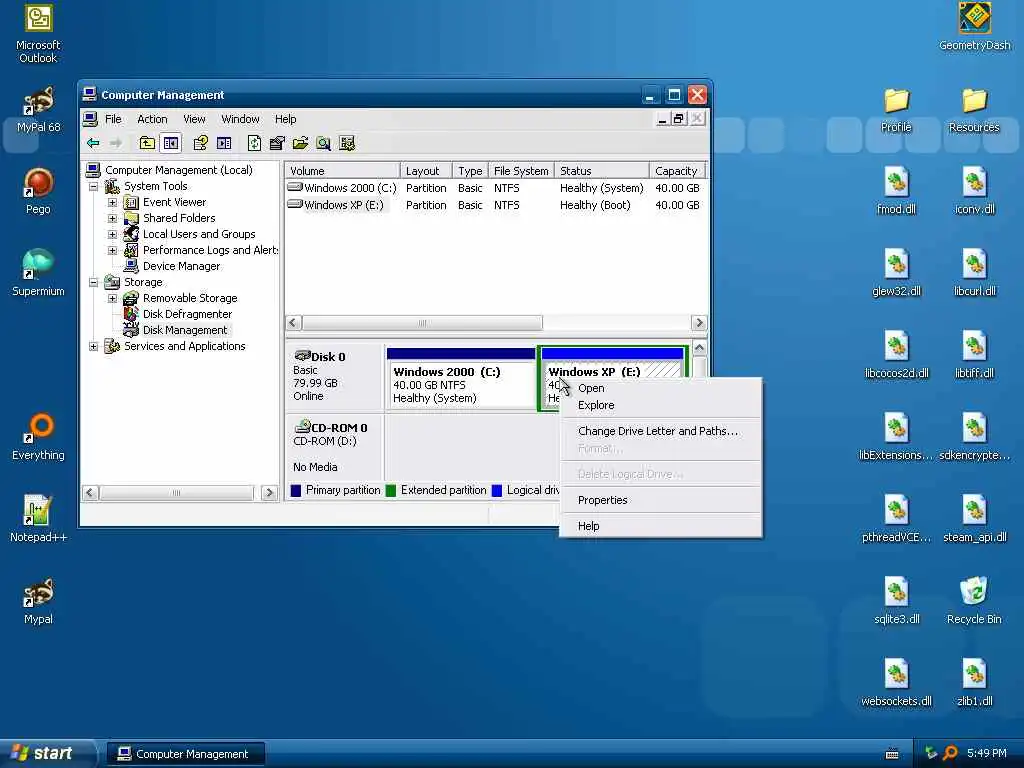Viewport: 1024px width, 768px height.
Task: Expand Services and Applications node
Action: [x=93, y=346]
